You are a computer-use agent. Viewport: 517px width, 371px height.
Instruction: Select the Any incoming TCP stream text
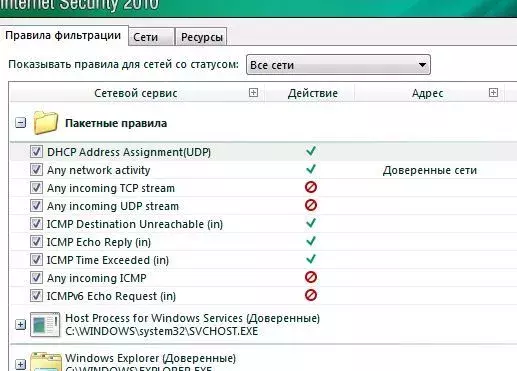111,188
